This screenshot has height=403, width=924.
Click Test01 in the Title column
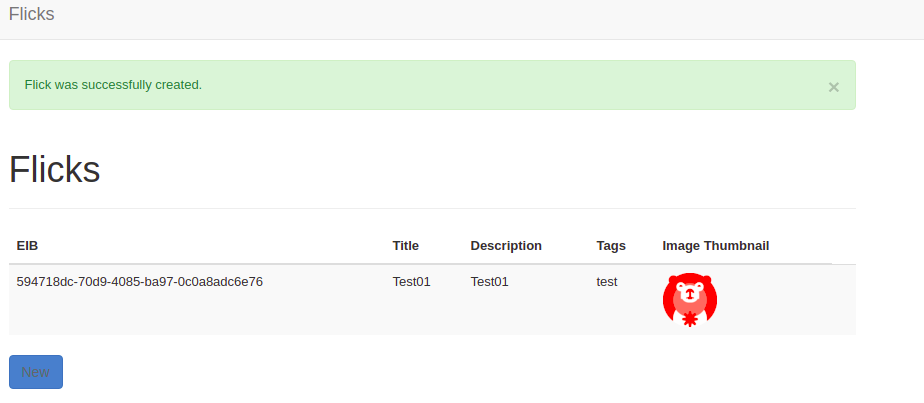411,282
